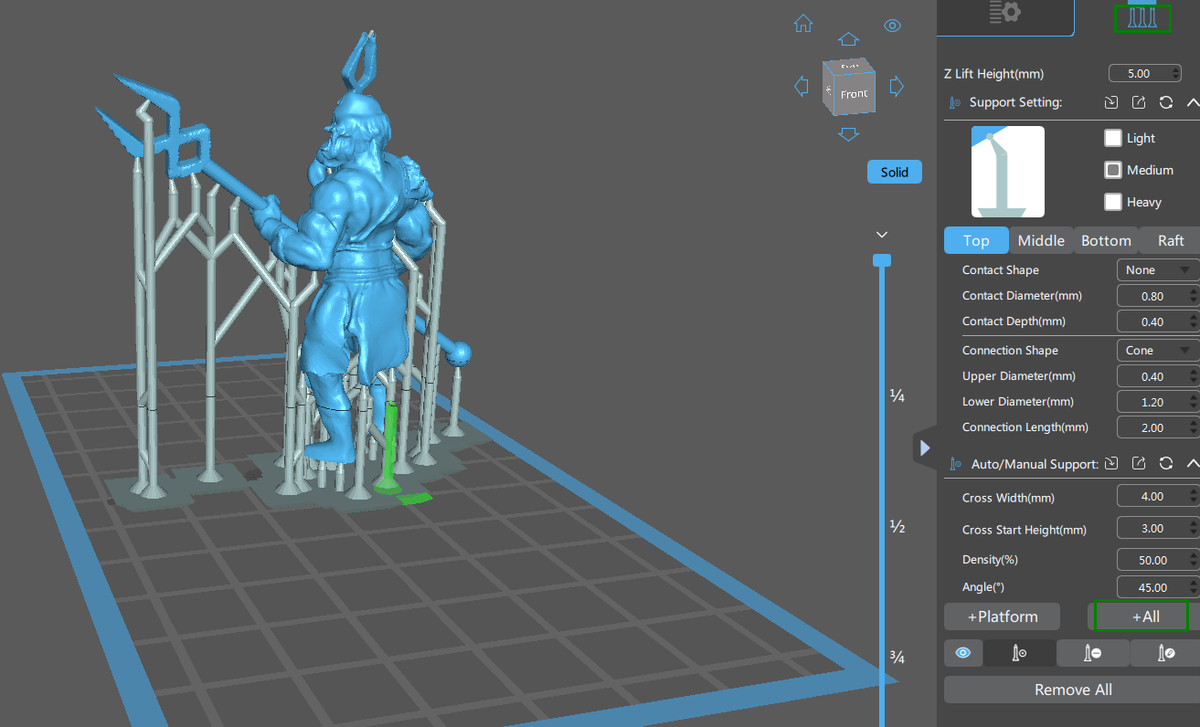The width and height of the screenshot is (1200, 727).
Task: Export support settings via the export icon
Action: coord(1138,102)
